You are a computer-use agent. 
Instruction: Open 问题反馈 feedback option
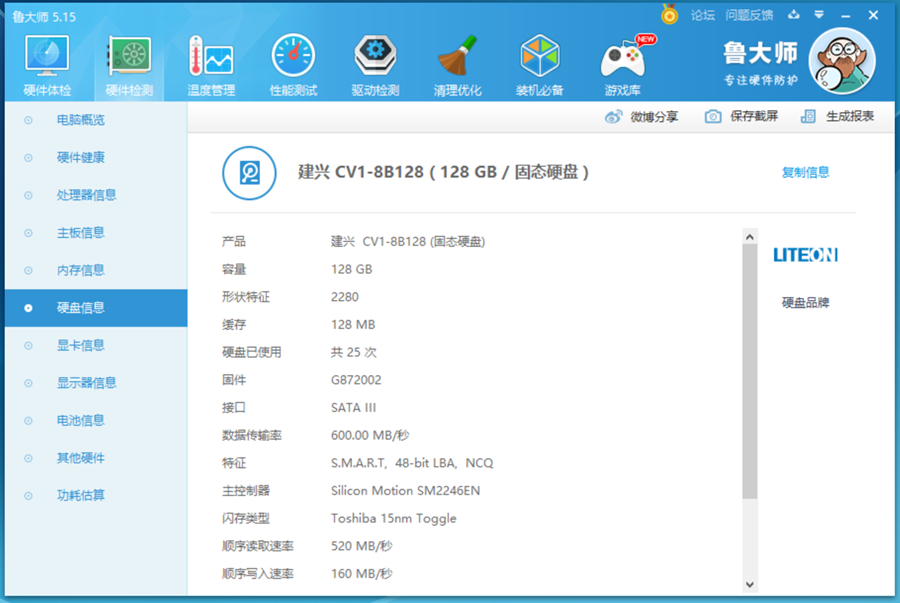[748, 15]
